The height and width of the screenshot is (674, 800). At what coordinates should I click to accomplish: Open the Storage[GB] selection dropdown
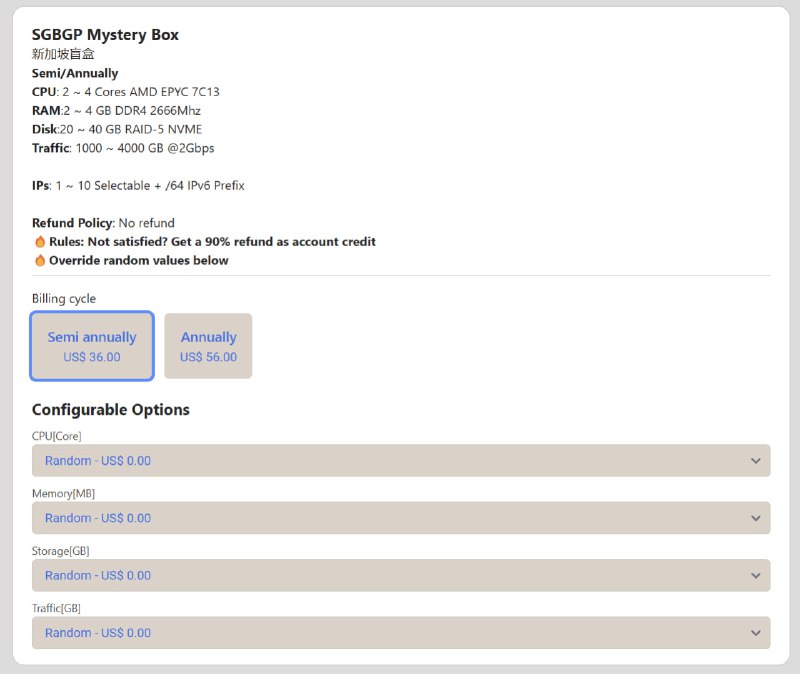coord(400,576)
